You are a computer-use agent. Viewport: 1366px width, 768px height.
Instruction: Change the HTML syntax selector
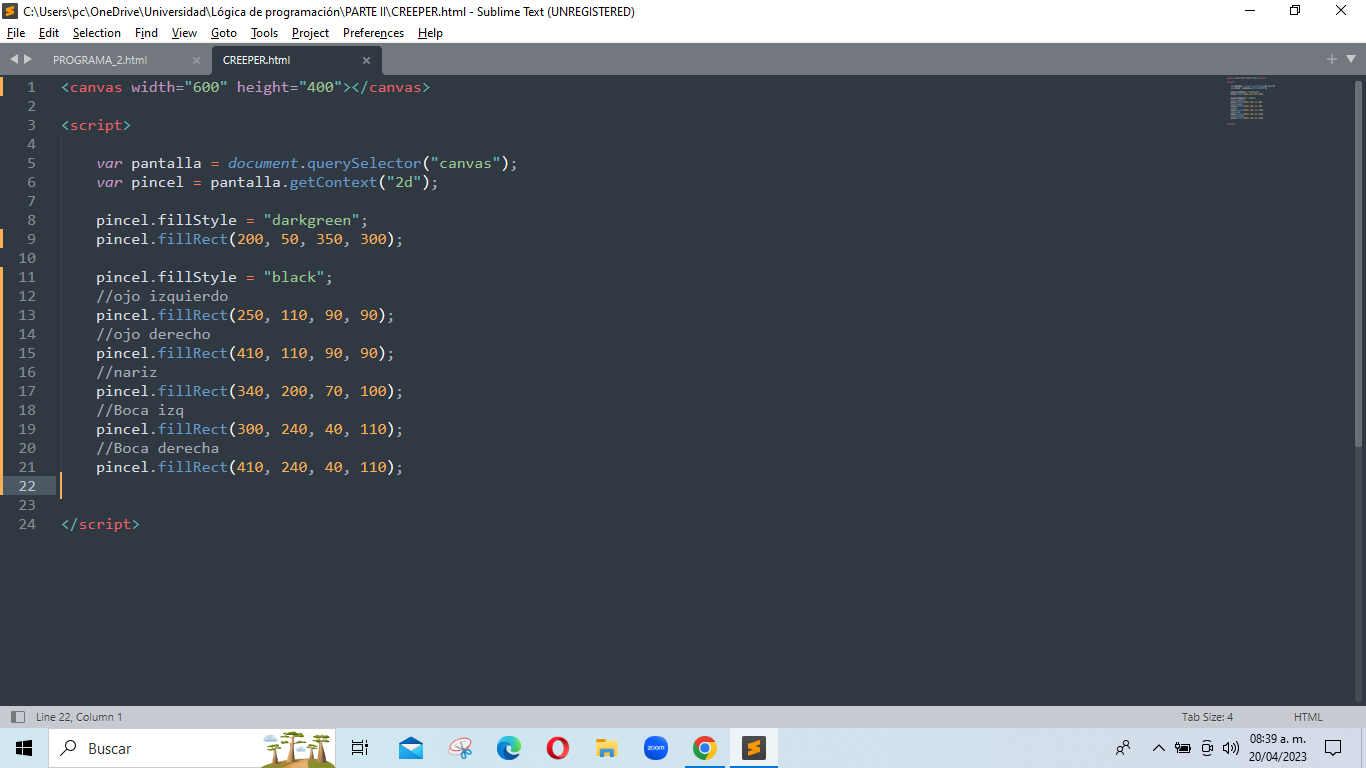pos(1308,717)
